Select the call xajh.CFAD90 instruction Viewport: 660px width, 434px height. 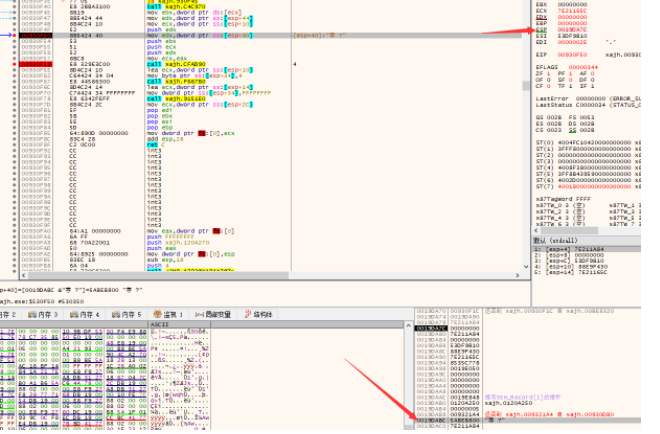(176, 64)
